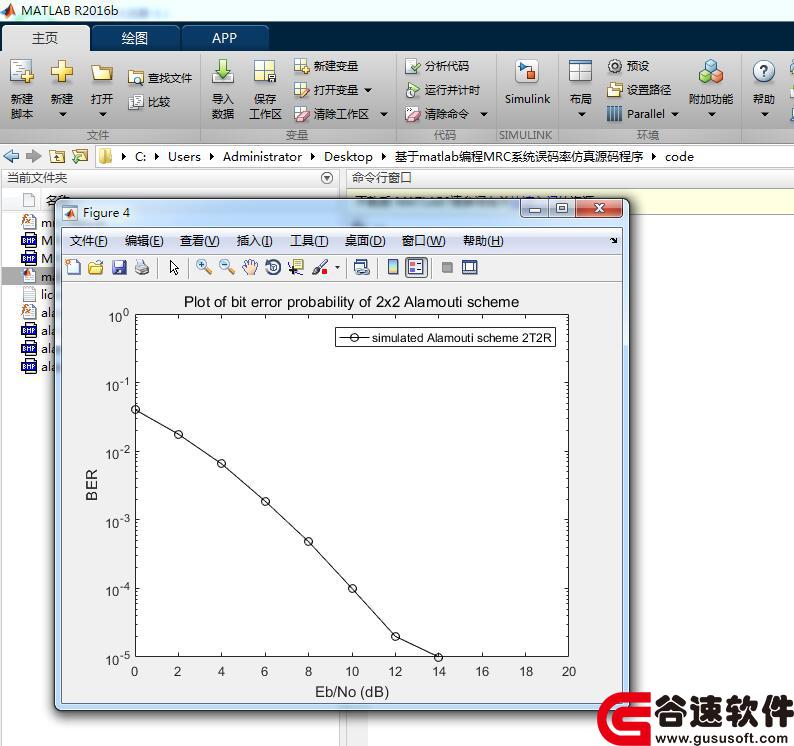Expand Clear Commands (清除命令) dropdown

[484, 114]
